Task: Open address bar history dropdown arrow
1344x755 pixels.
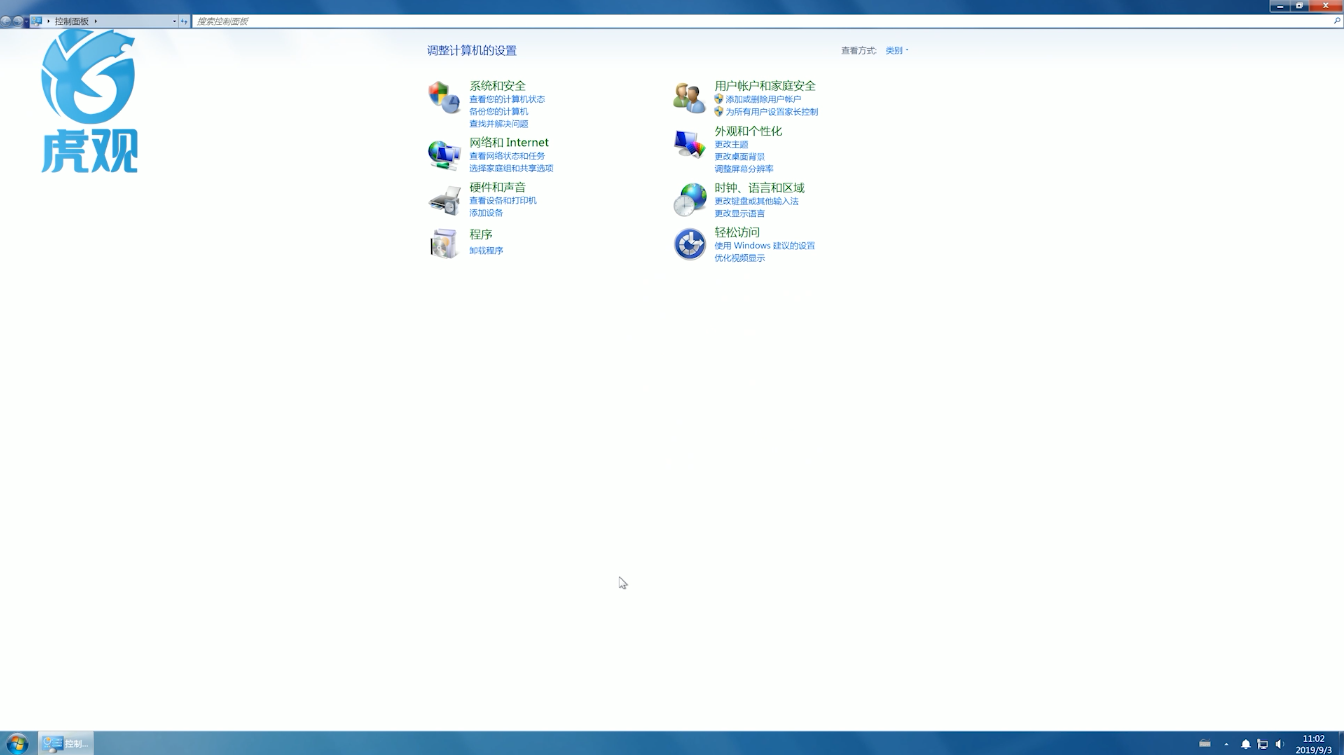Action: (x=174, y=21)
